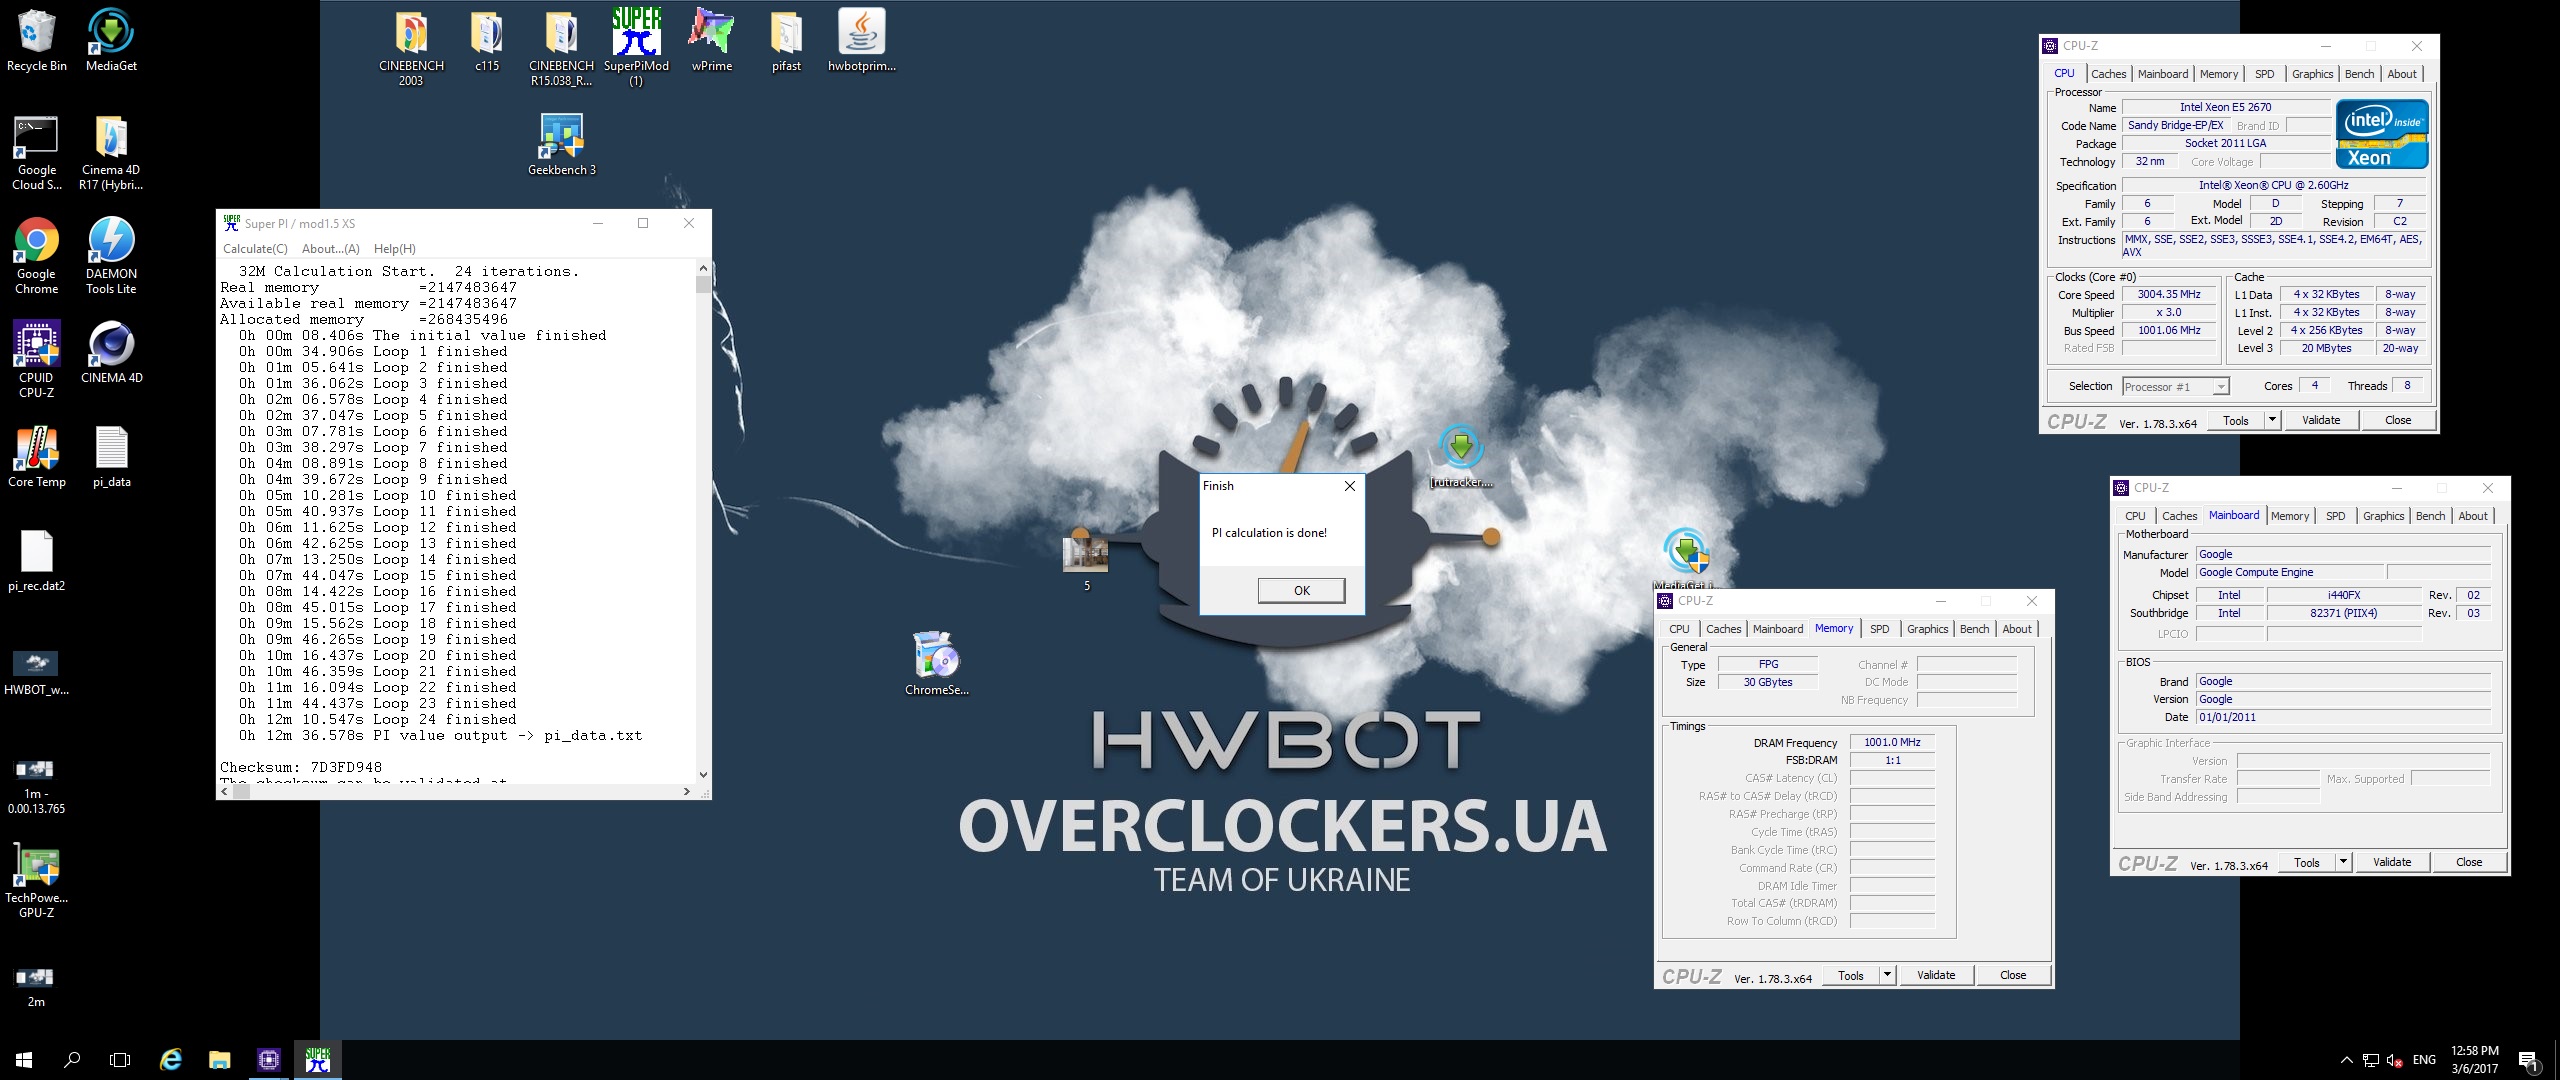Click OK in the Finish dialog

click(x=1301, y=591)
